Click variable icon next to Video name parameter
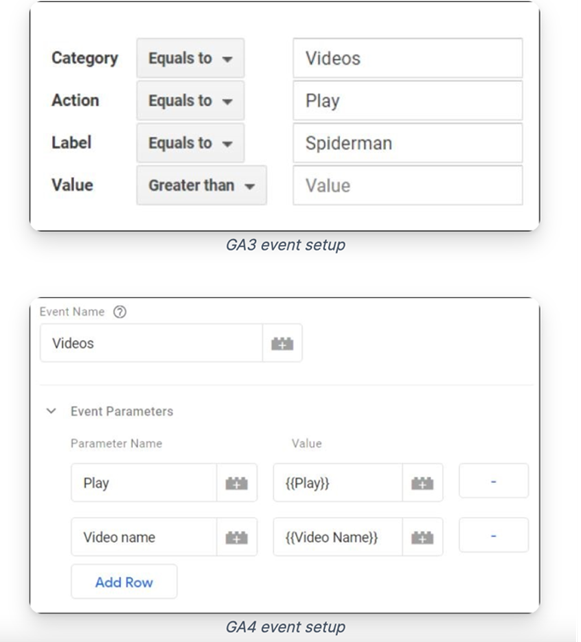 pyautogui.click(x=237, y=537)
